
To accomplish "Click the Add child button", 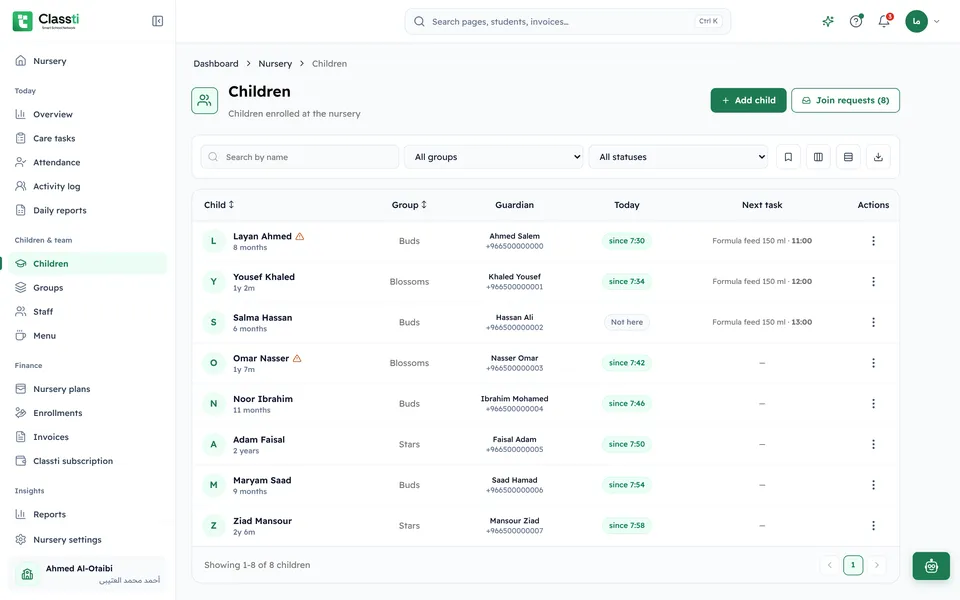I will click(x=748, y=100).
